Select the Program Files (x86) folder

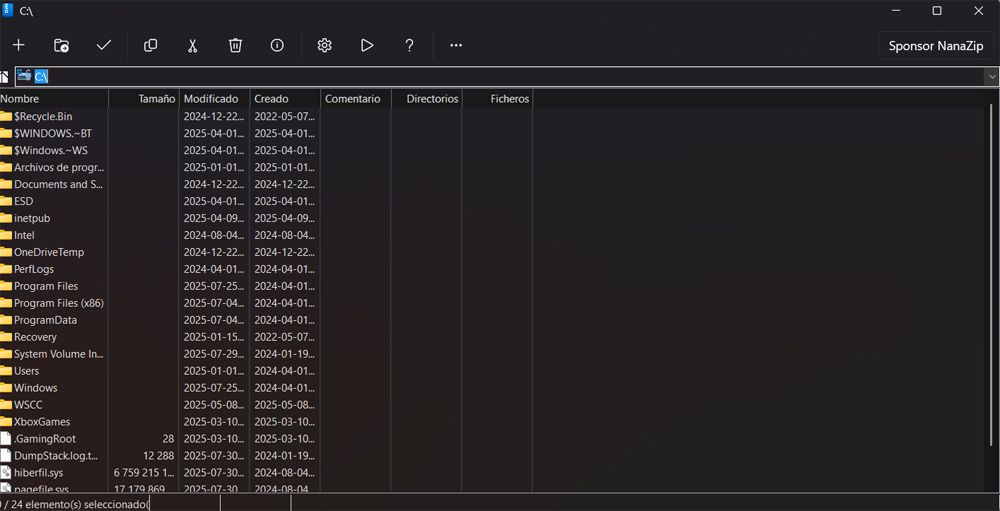coord(59,303)
